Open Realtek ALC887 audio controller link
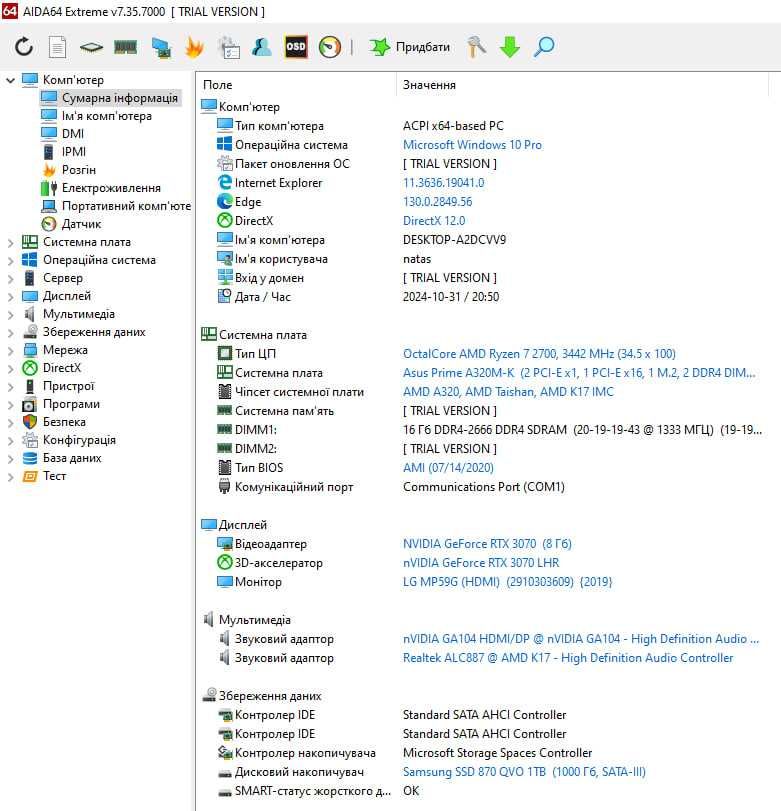781x811 pixels. [x=568, y=658]
